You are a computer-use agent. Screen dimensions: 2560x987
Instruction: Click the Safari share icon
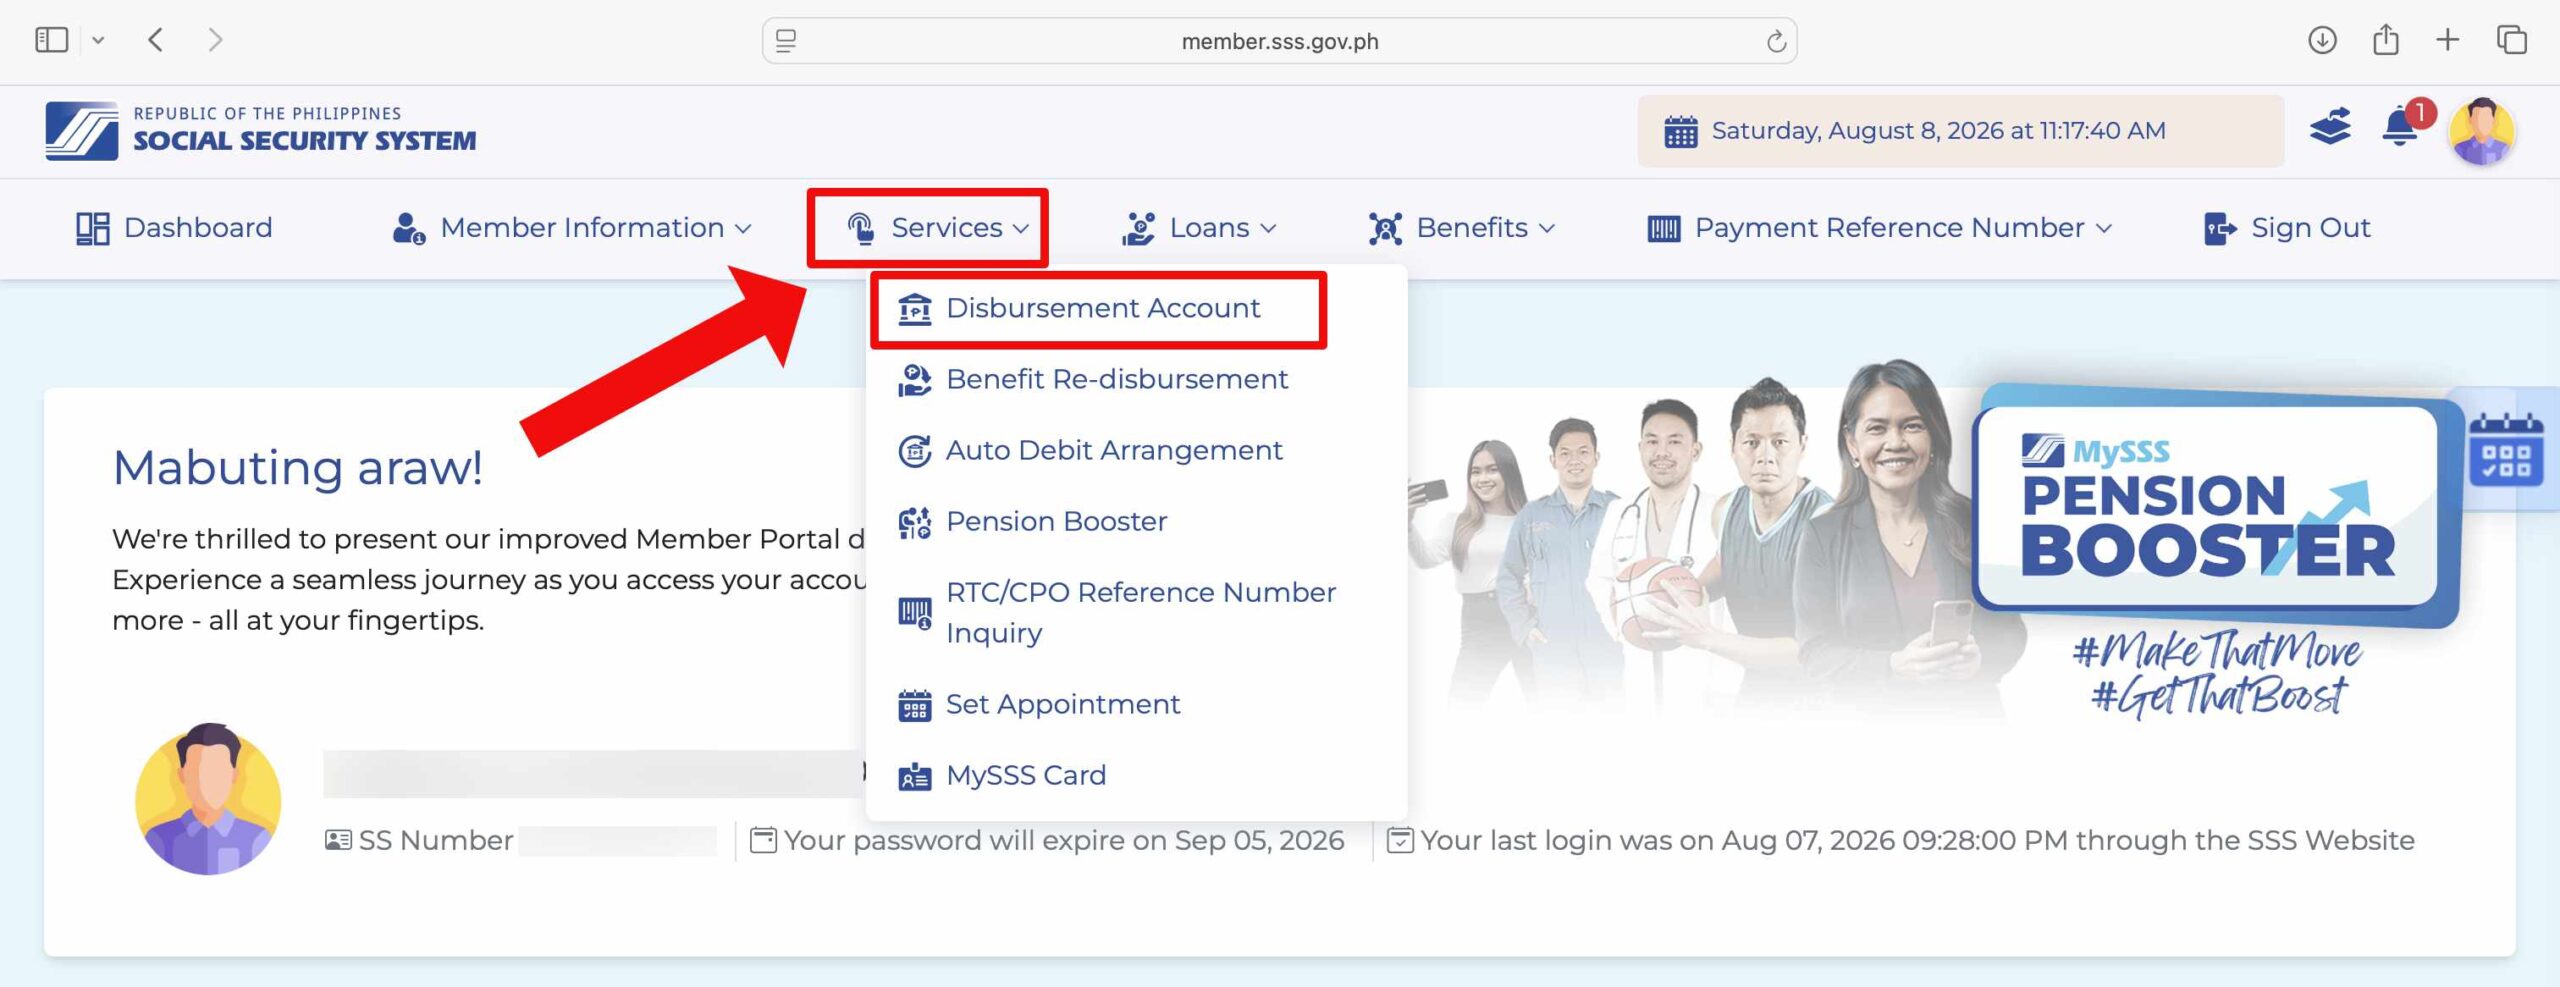[x=2386, y=39]
